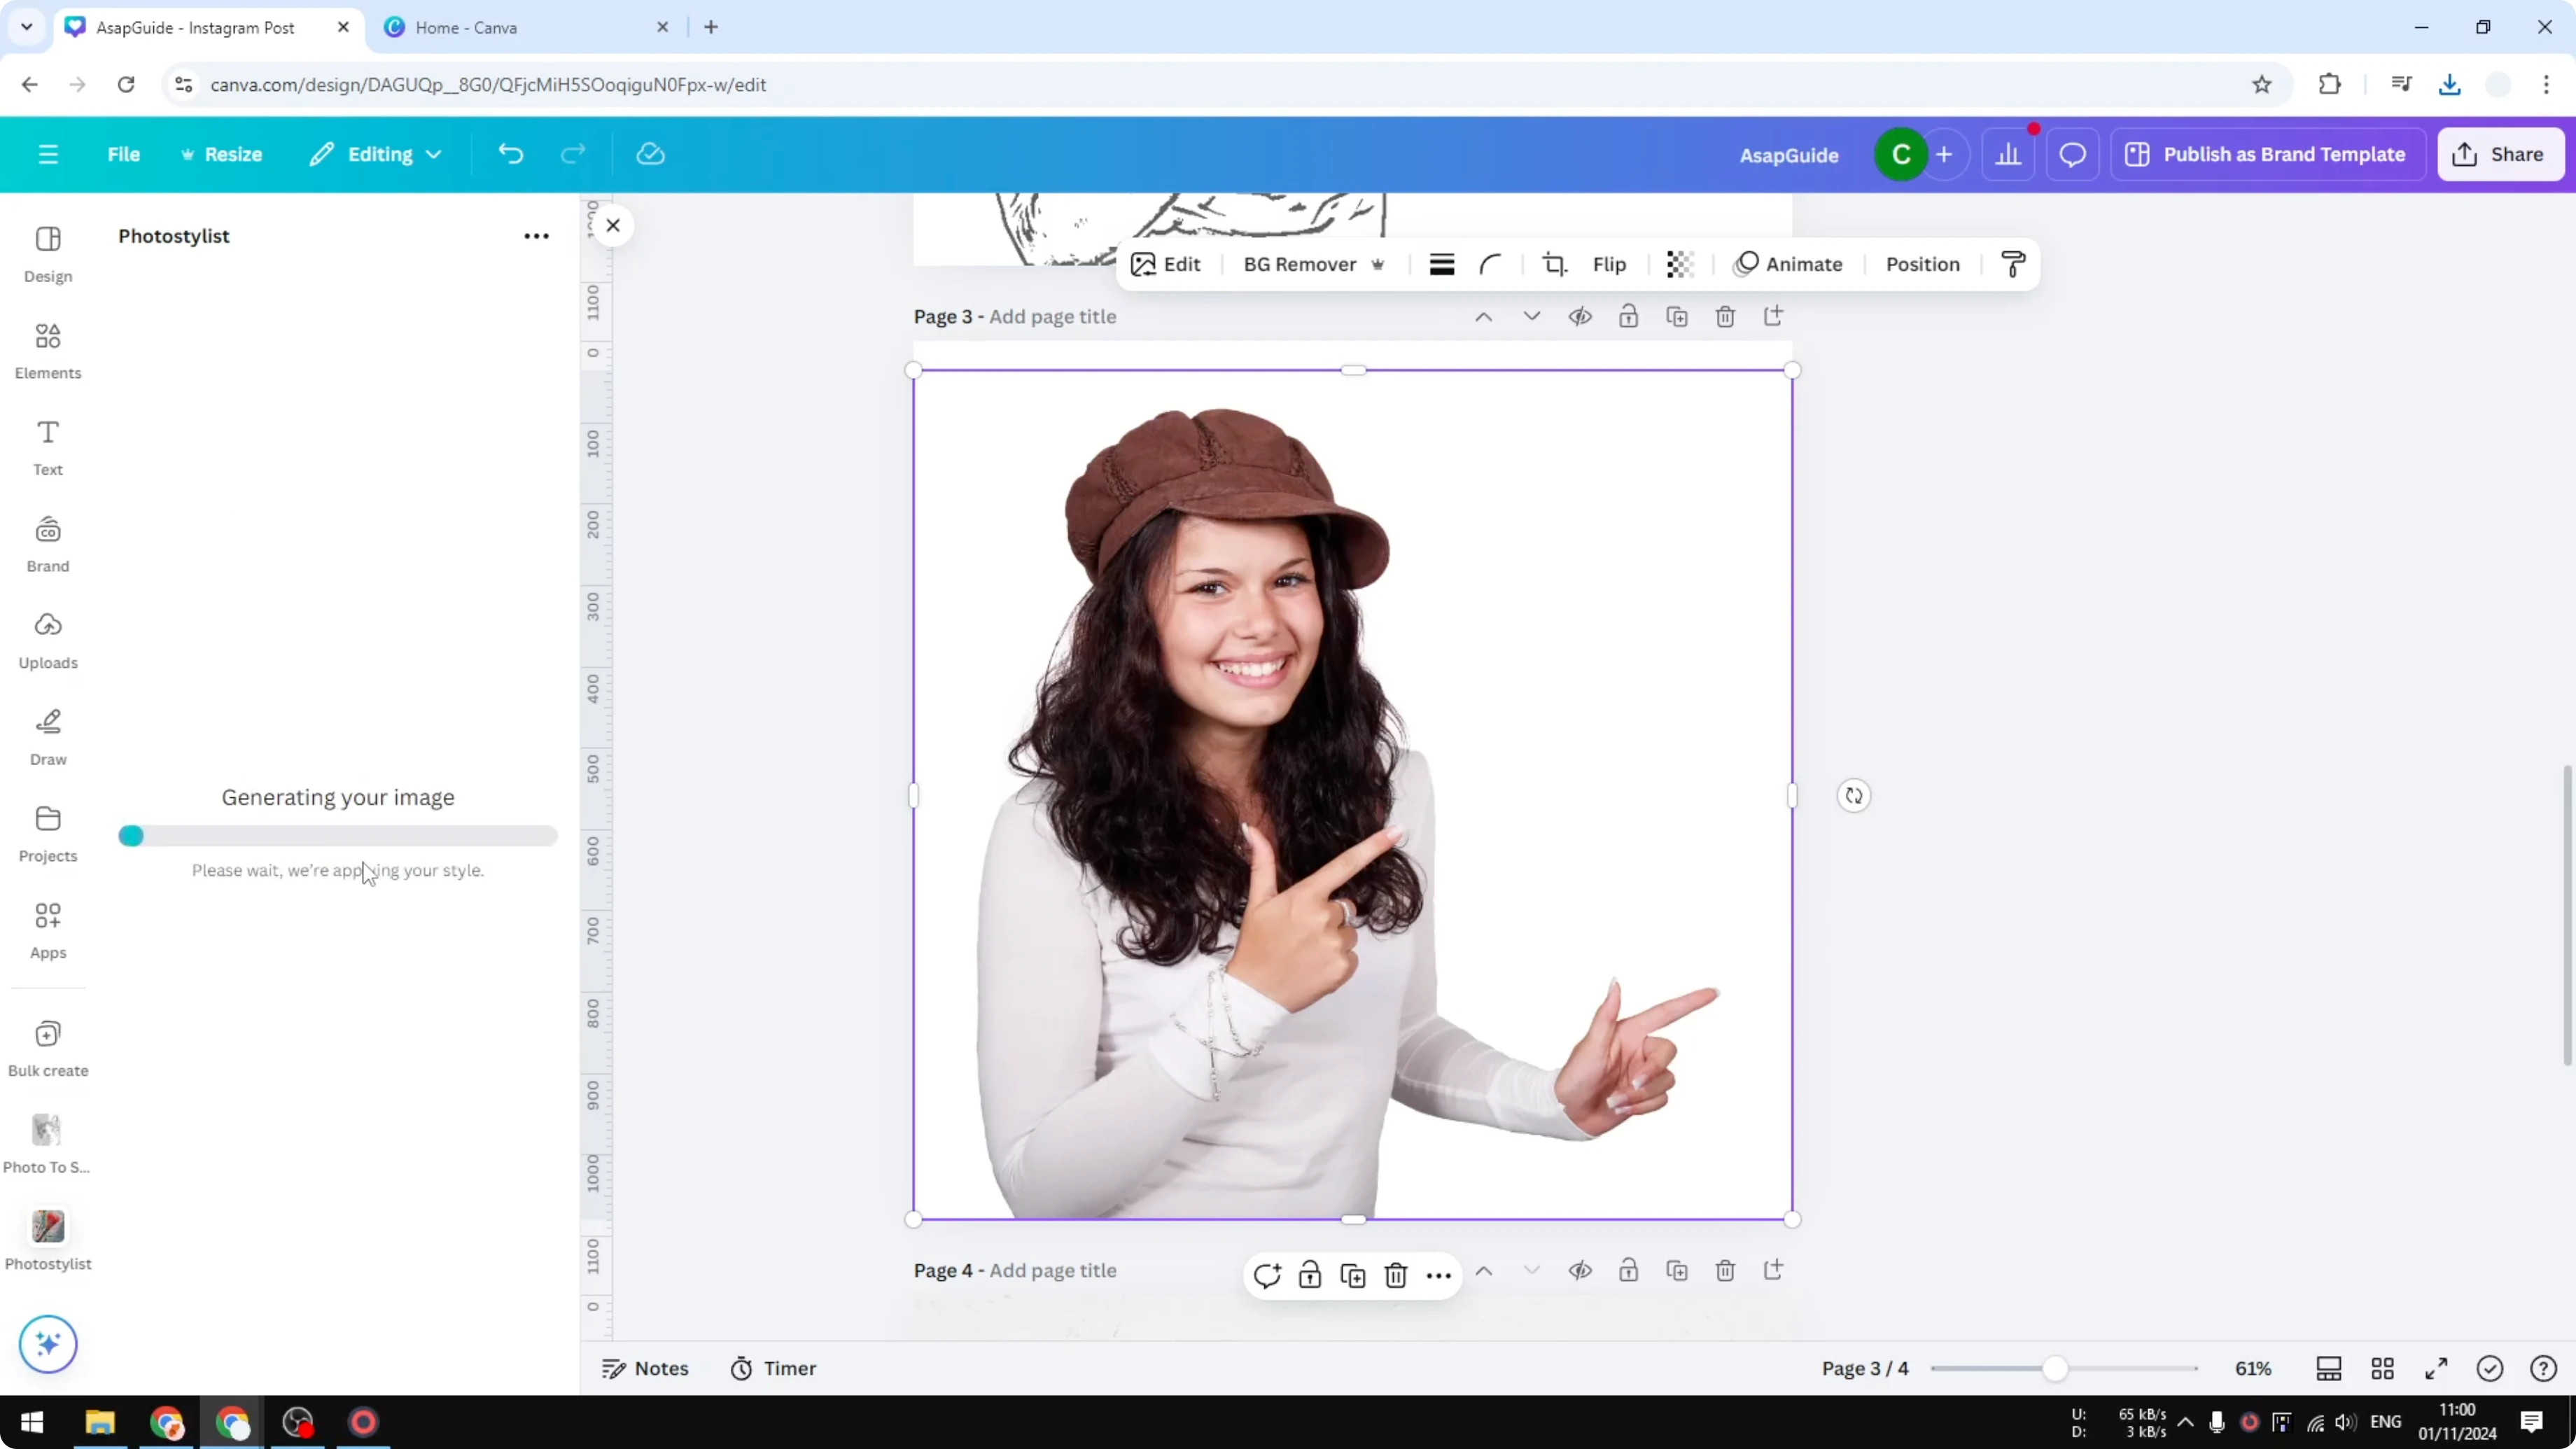Duplicate page 3 using the copy icon
2576x1449 pixels.
tap(1677, 316)
